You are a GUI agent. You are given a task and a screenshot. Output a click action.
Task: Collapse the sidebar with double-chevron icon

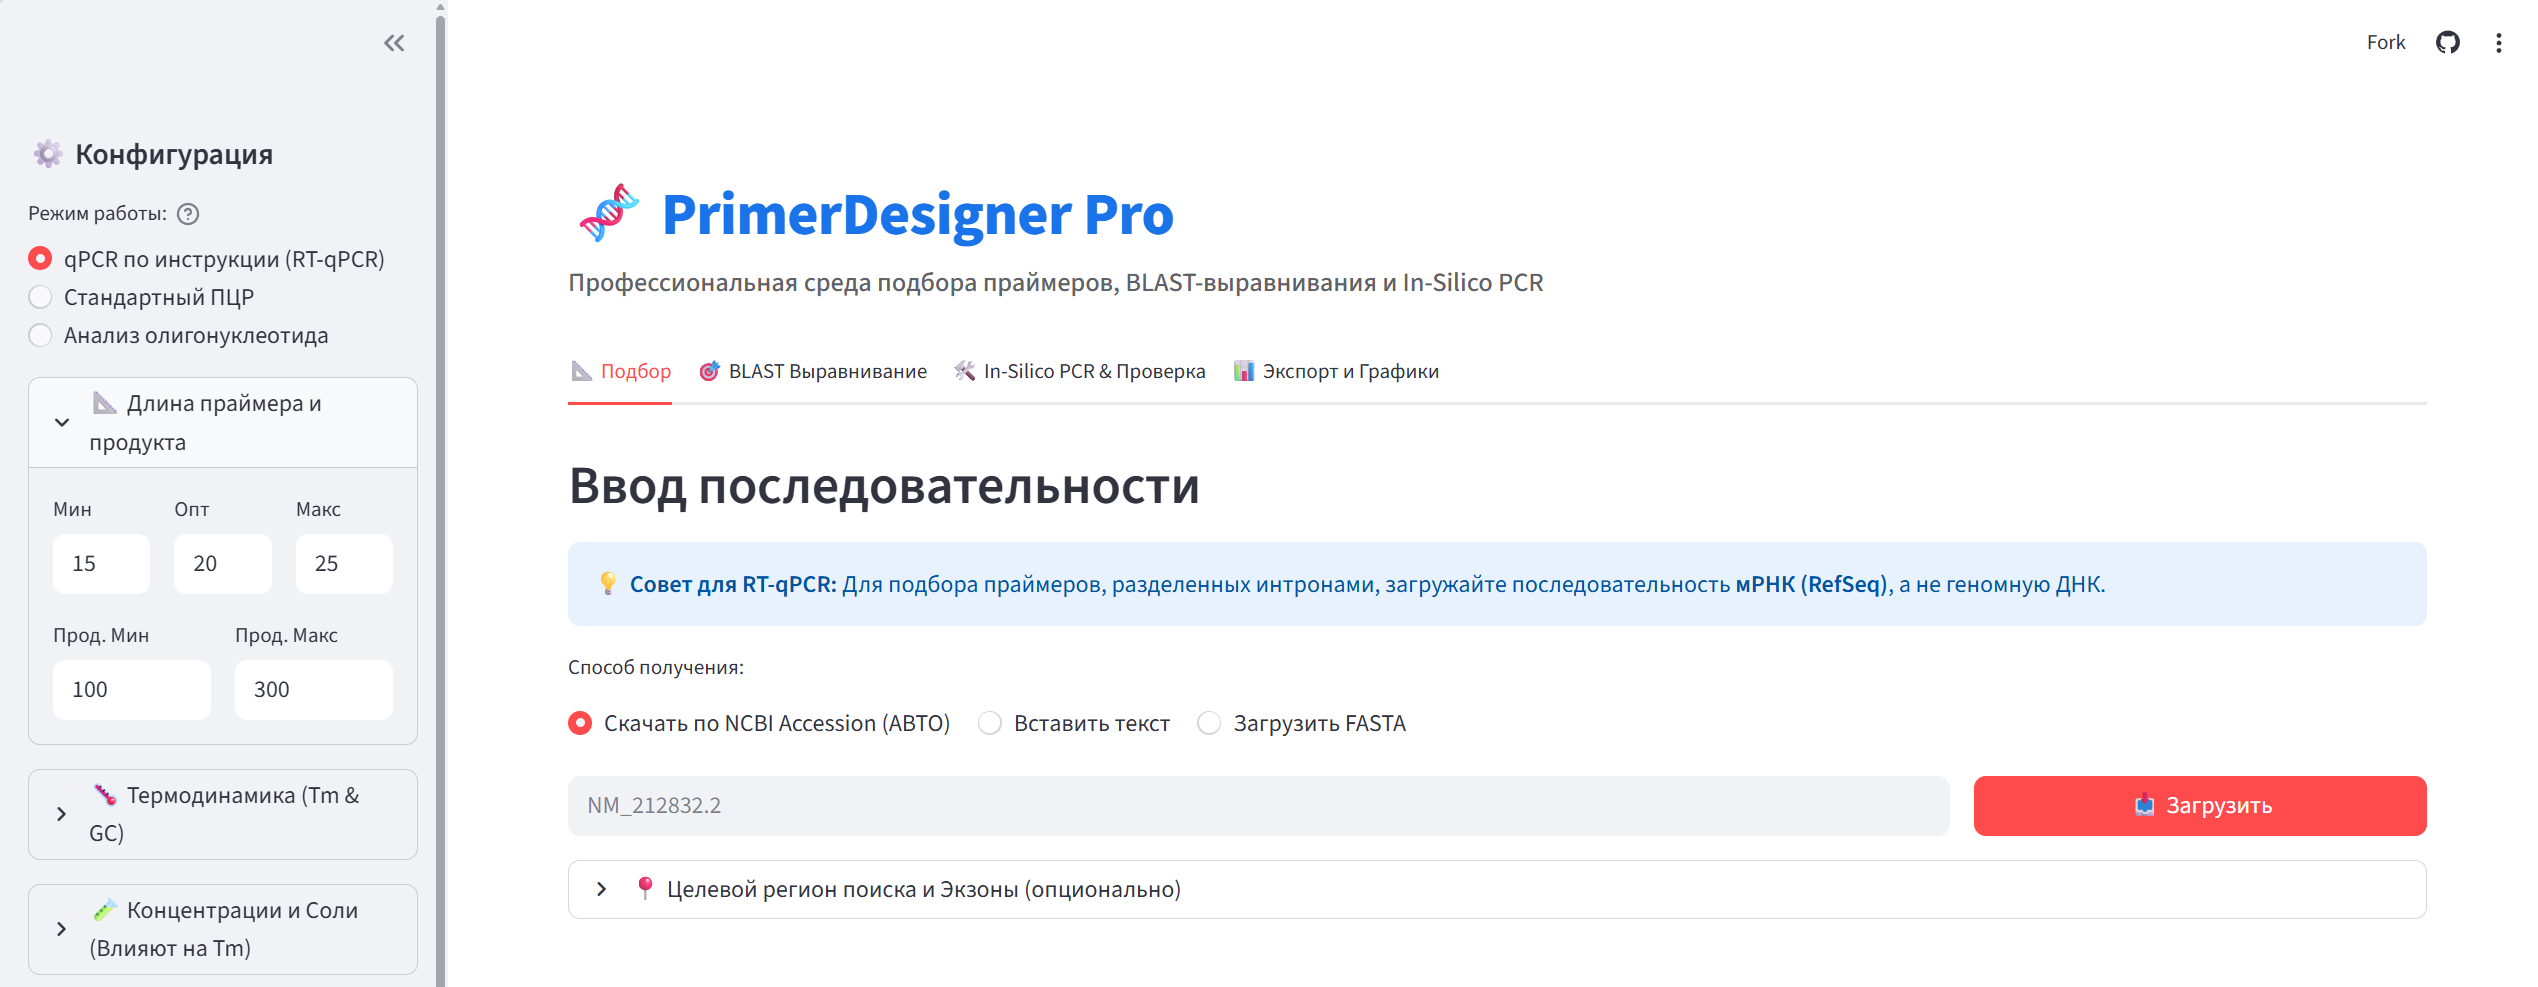click(394, 43)
